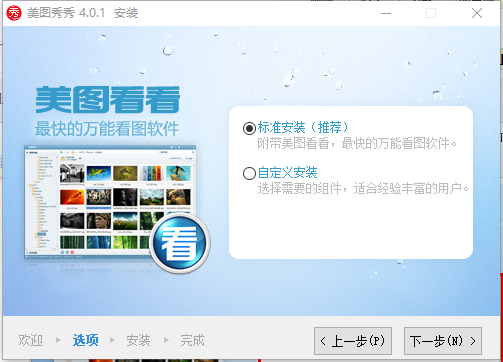Click the 美图看看 software preview screenshot
The image size is (503, 362).
click(x=110, y=202)
